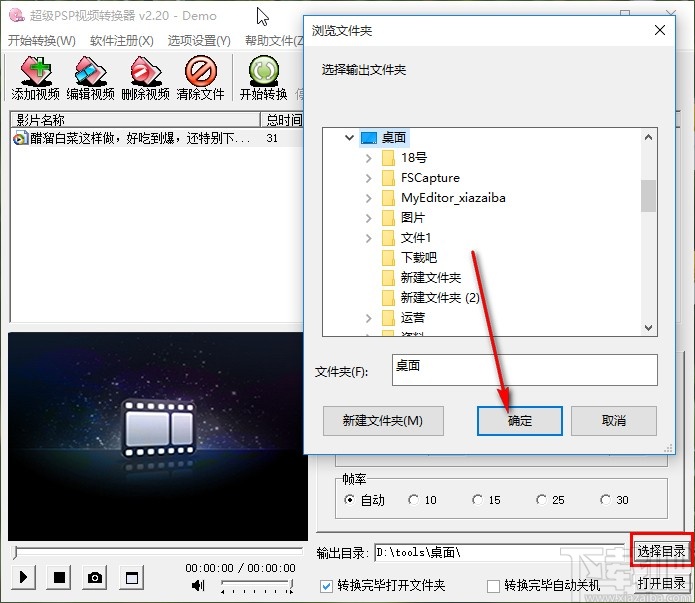Screen dimensions: 695x603
Task: Click the Add Video (添加视频) toolbar icon
Action: (36, 71)
